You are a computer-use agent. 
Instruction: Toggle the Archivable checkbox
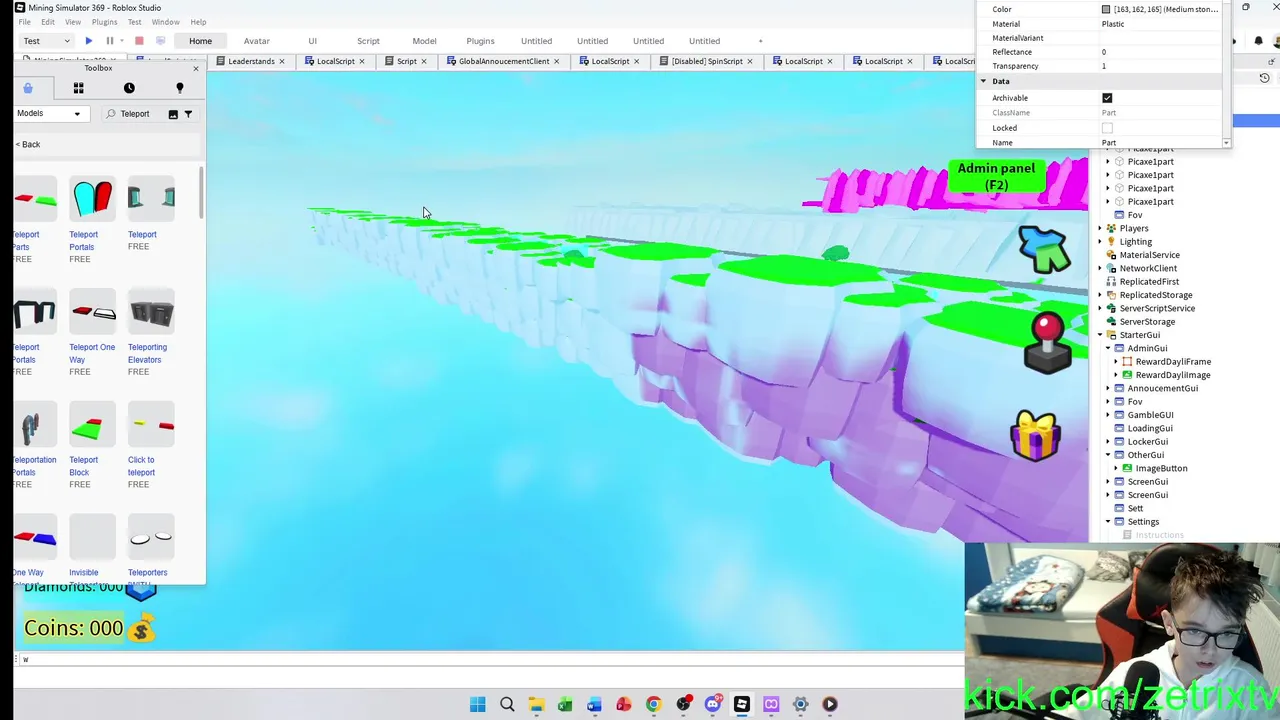click(x=1107, y=98)
